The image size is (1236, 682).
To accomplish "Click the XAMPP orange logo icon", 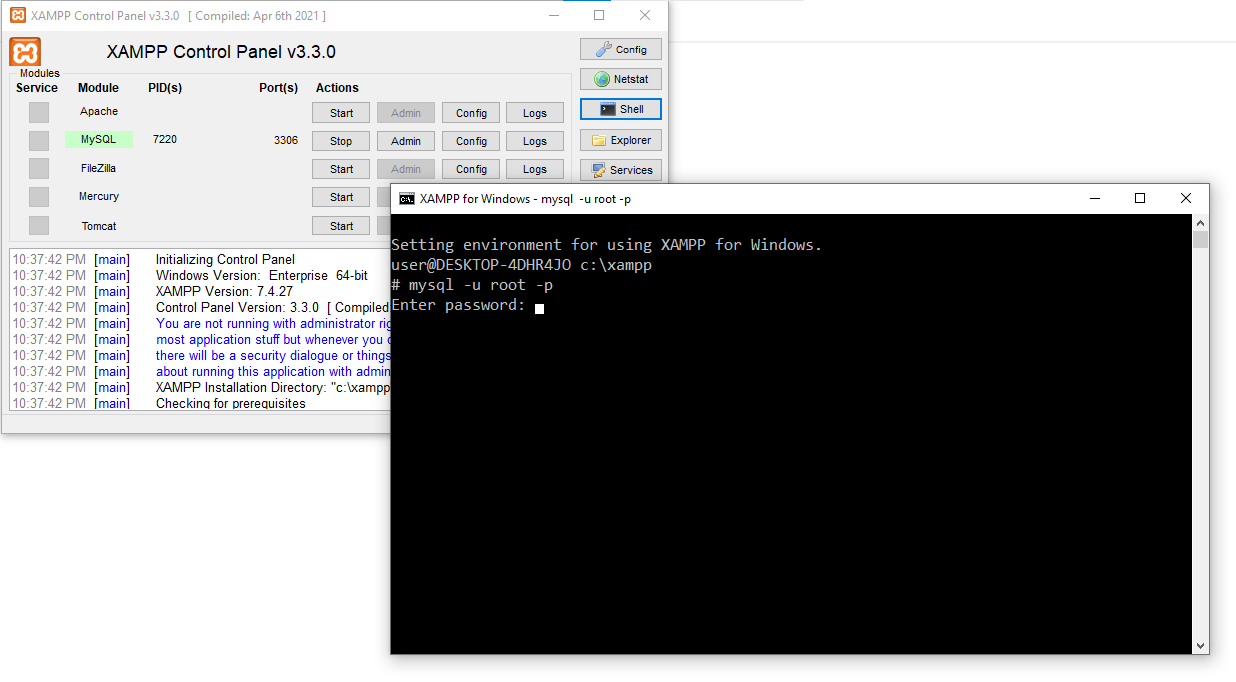I will (x=25, y=52).
